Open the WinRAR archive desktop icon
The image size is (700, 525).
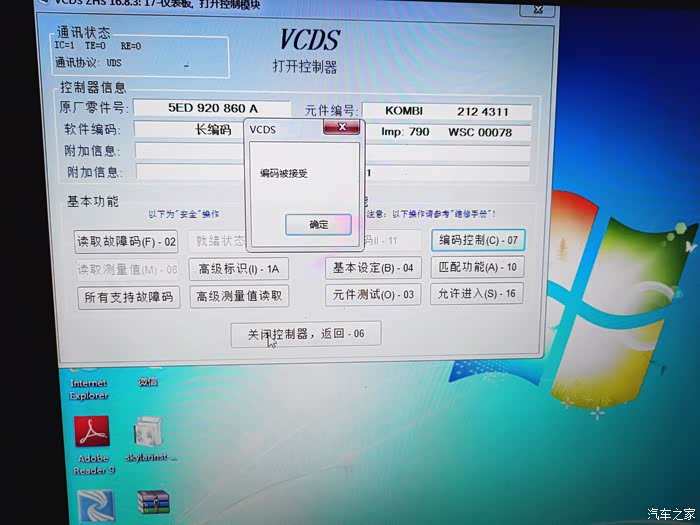153,505
